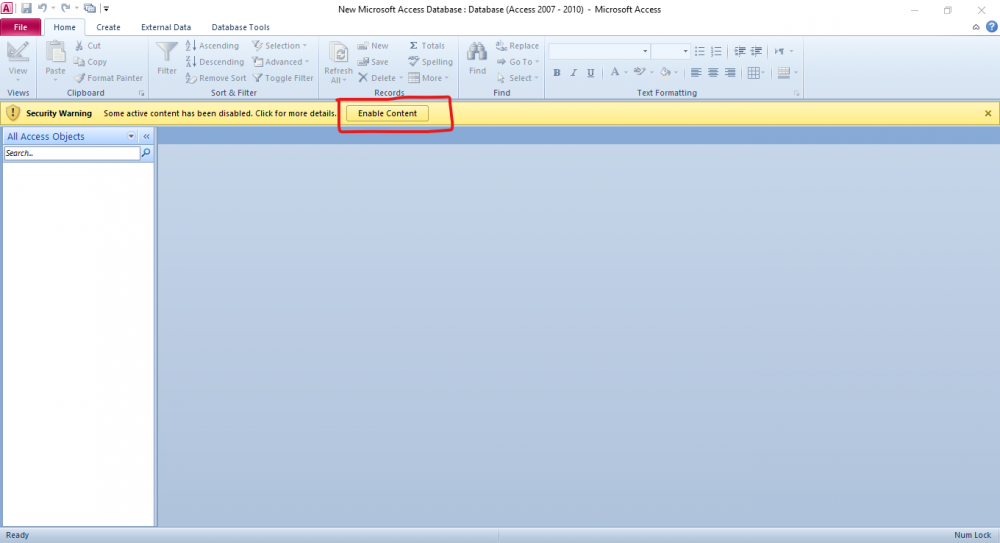Viewport: 1000px width, 543px height.
Task: Click Remove Sort
Action: (216, 78)
